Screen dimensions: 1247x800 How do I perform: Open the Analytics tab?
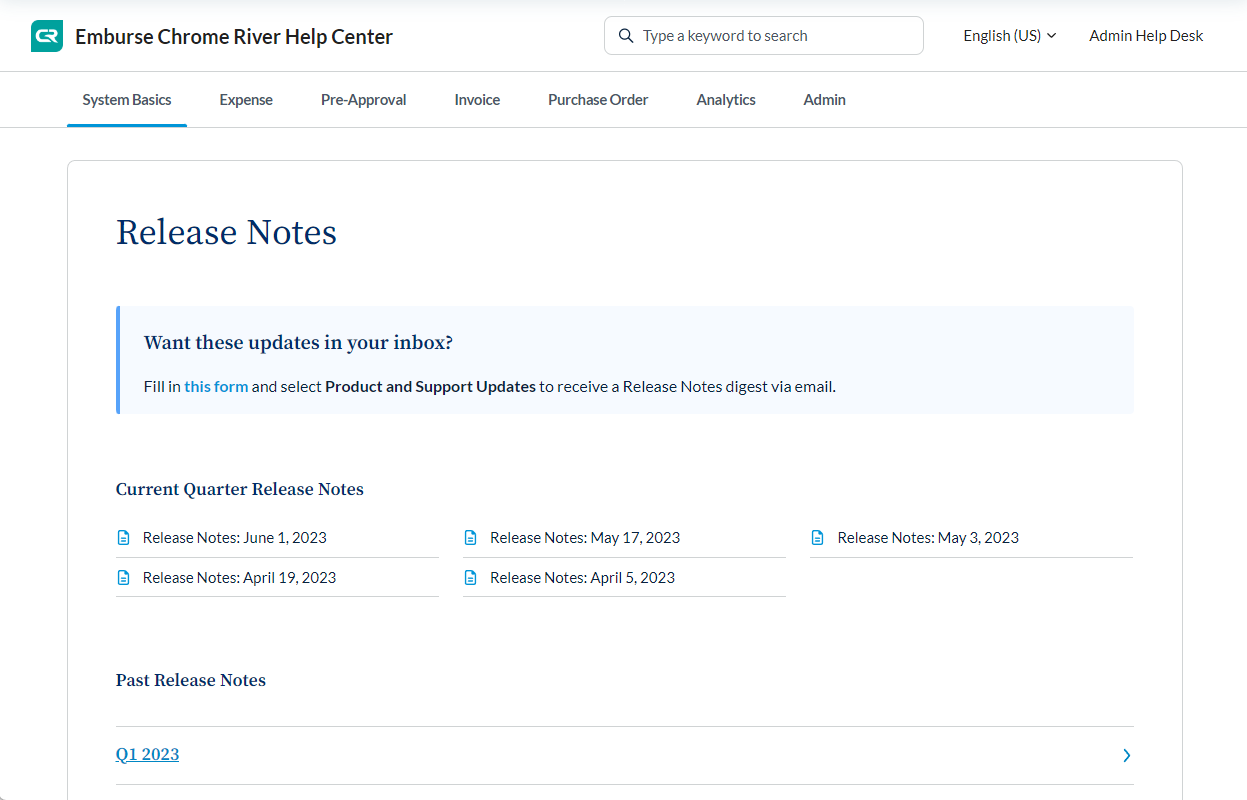[726, 100]
